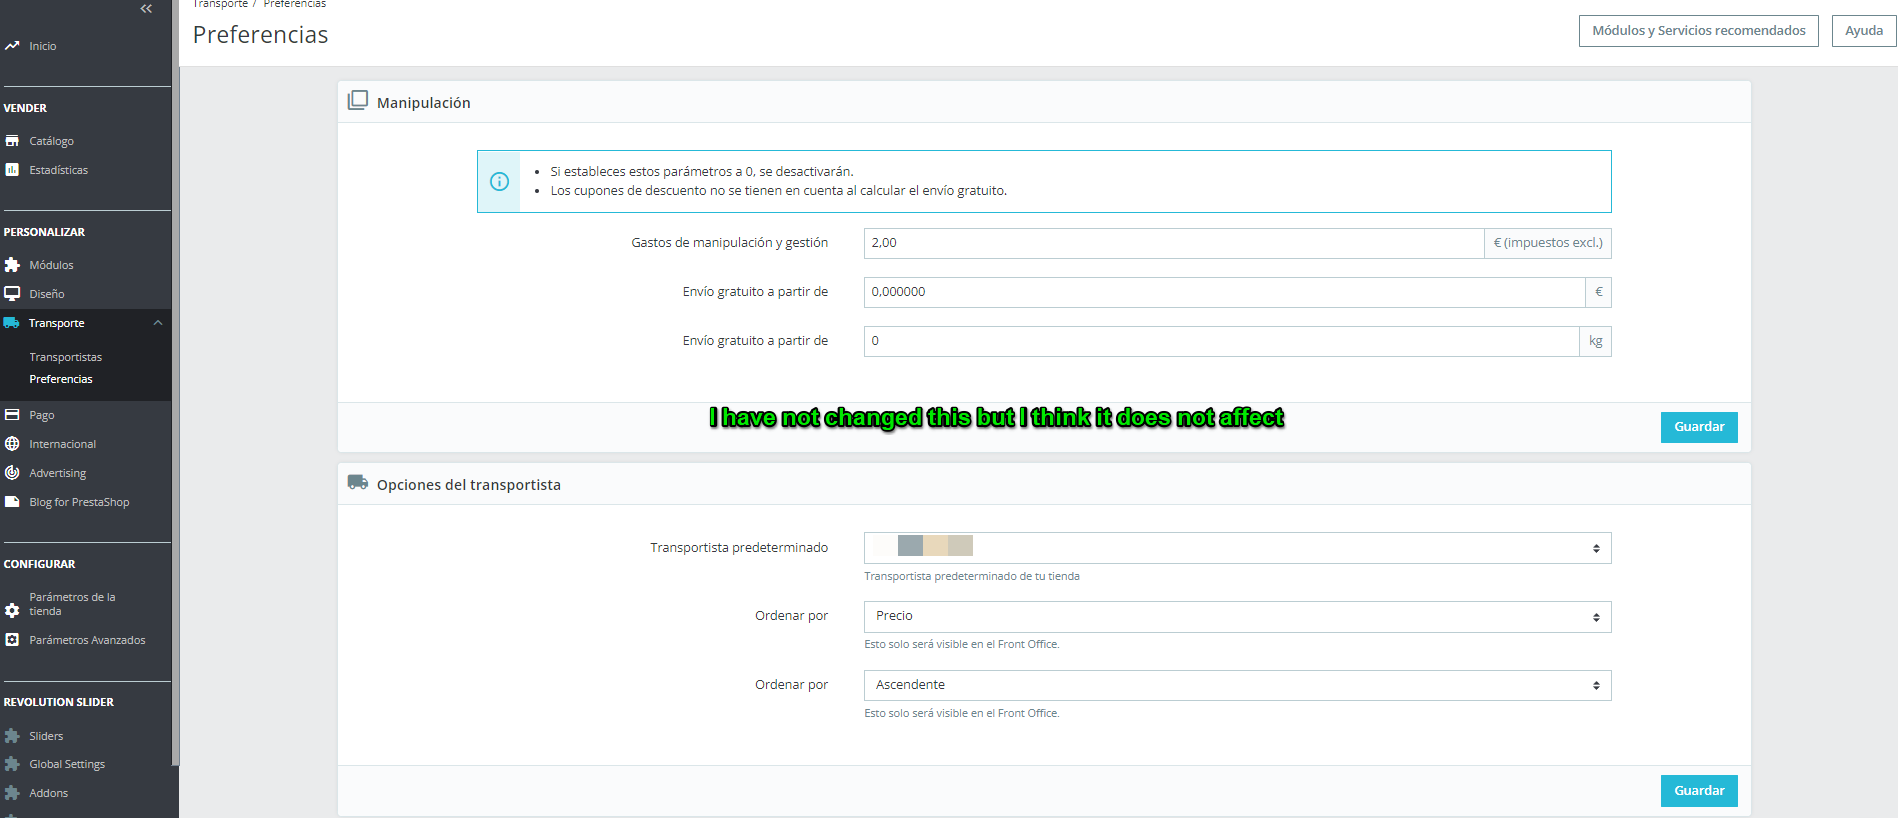Click the Advertising icon

pyautogui.click(x=12, y=473)
